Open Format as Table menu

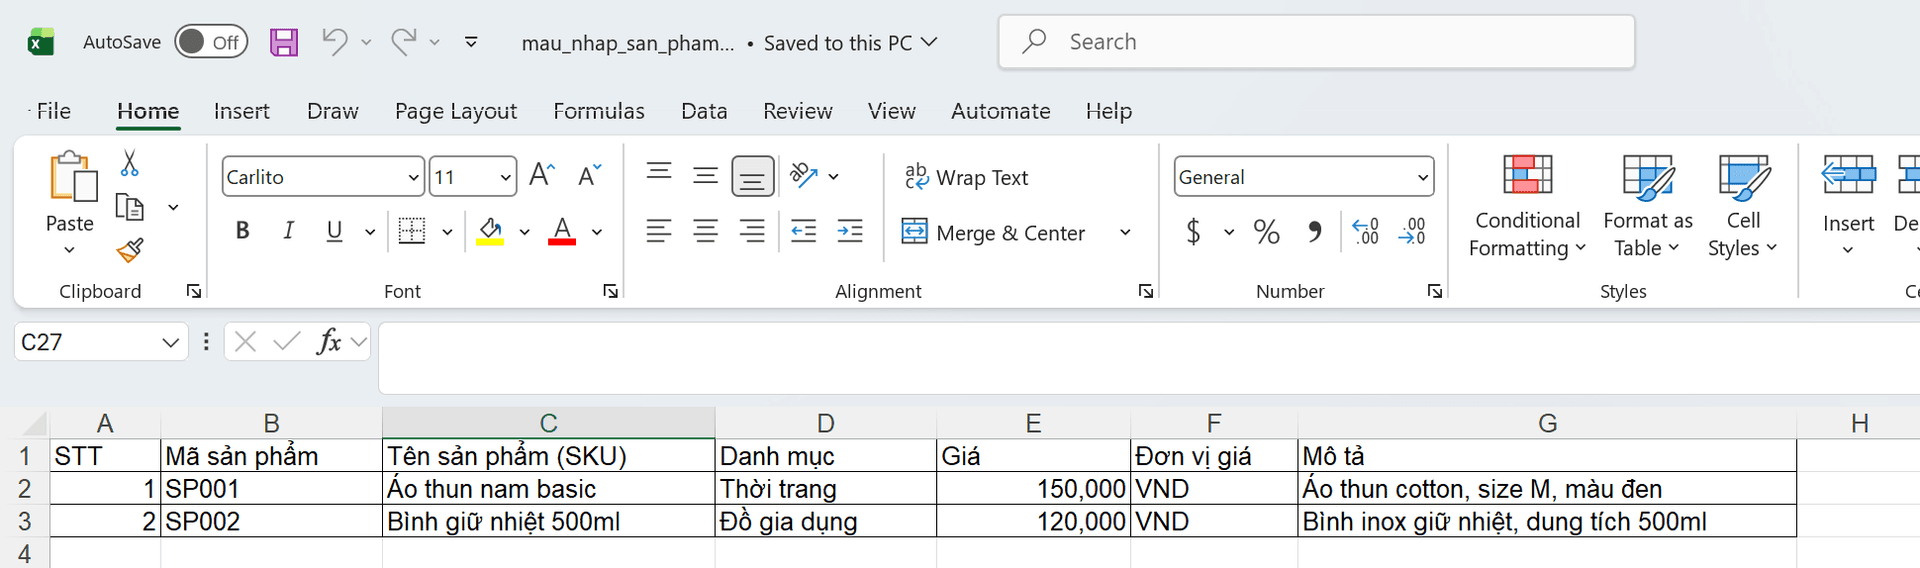tap(1647, 207)
